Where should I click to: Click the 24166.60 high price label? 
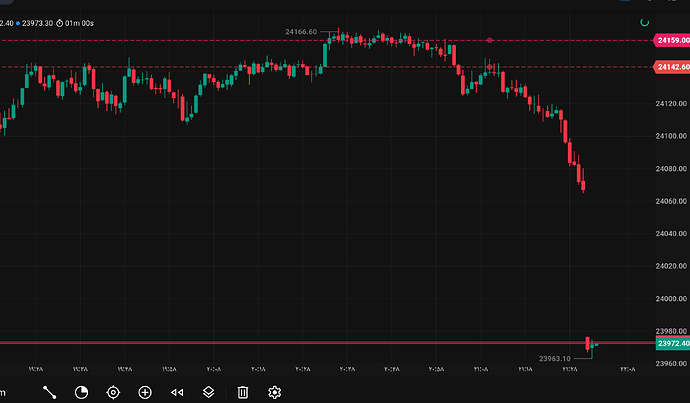click(x=301, y=32)
